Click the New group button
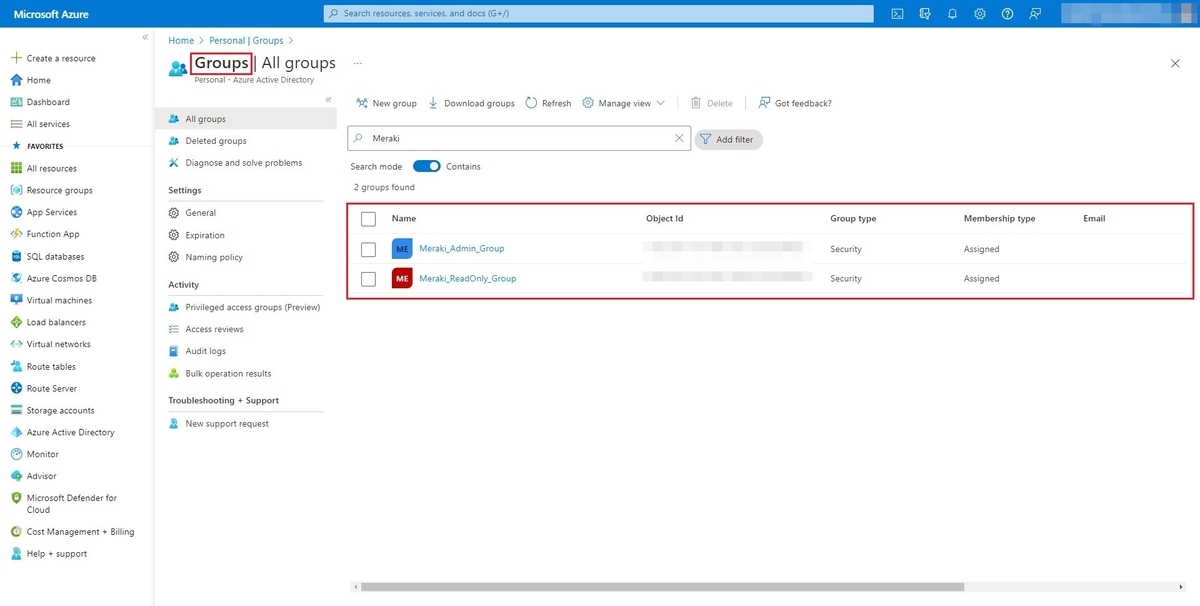 click(x=386, y=103)
